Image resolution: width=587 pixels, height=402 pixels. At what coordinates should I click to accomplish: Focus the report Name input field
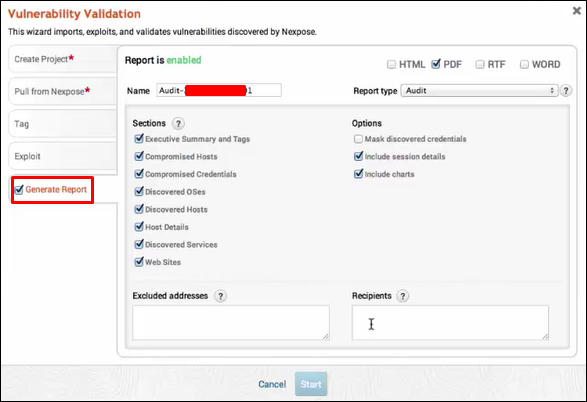(219, 90)
